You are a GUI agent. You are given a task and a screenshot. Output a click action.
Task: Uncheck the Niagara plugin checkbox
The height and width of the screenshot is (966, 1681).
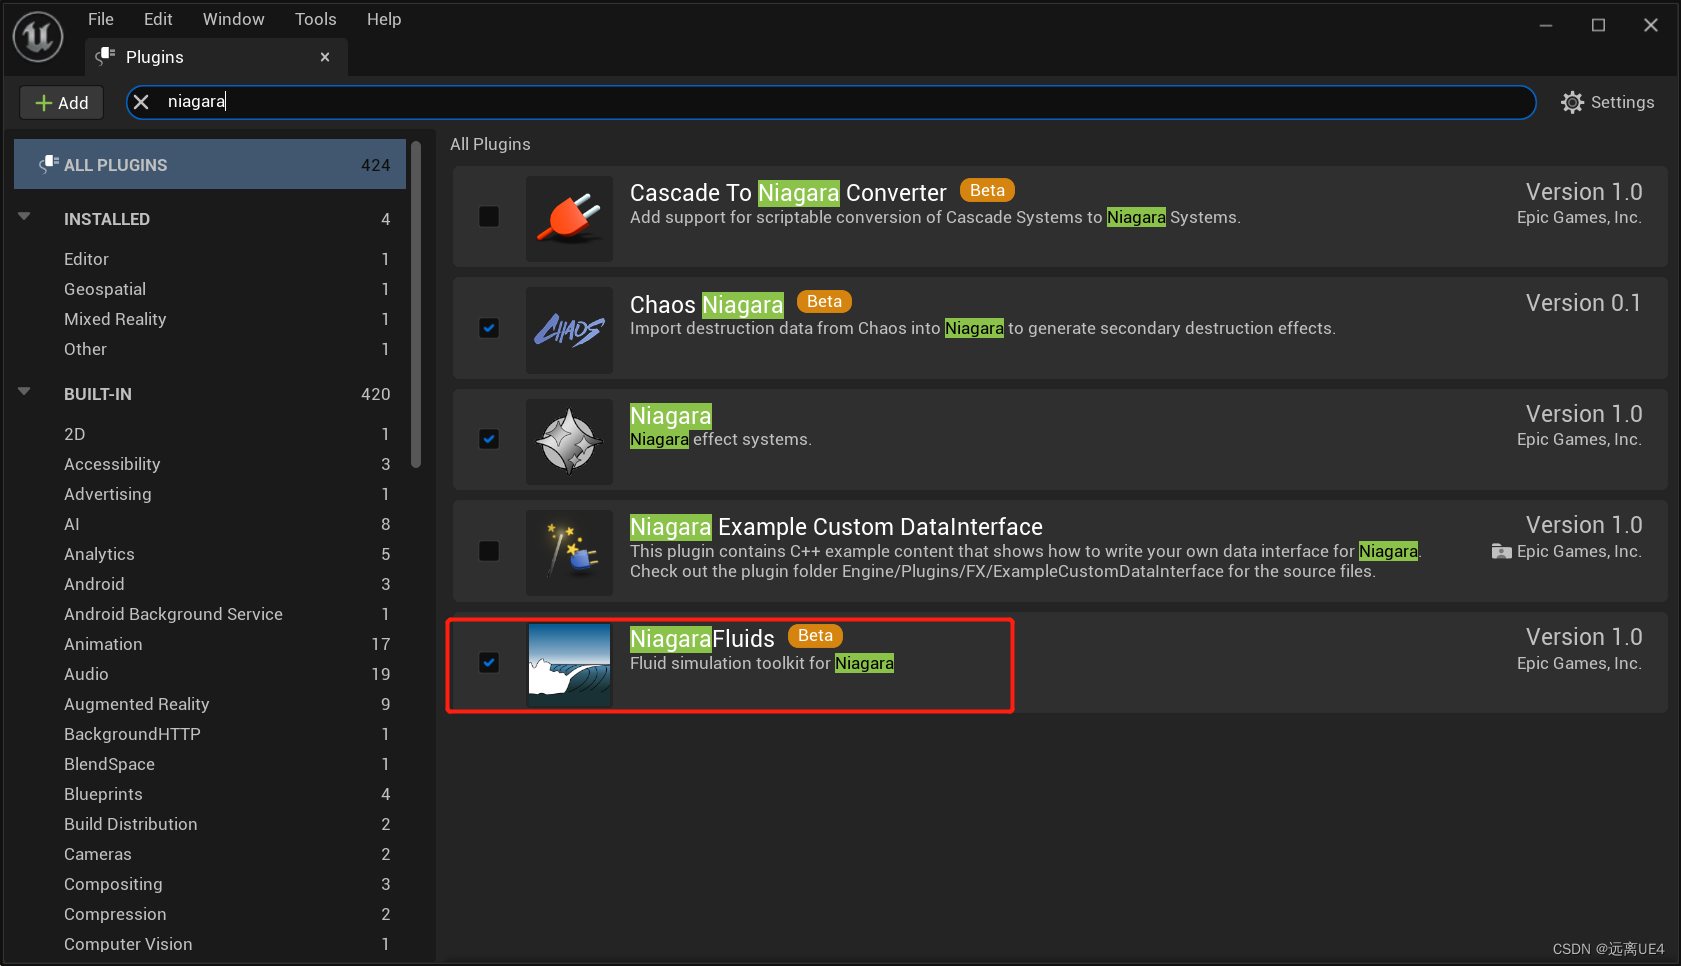[489, 439]
